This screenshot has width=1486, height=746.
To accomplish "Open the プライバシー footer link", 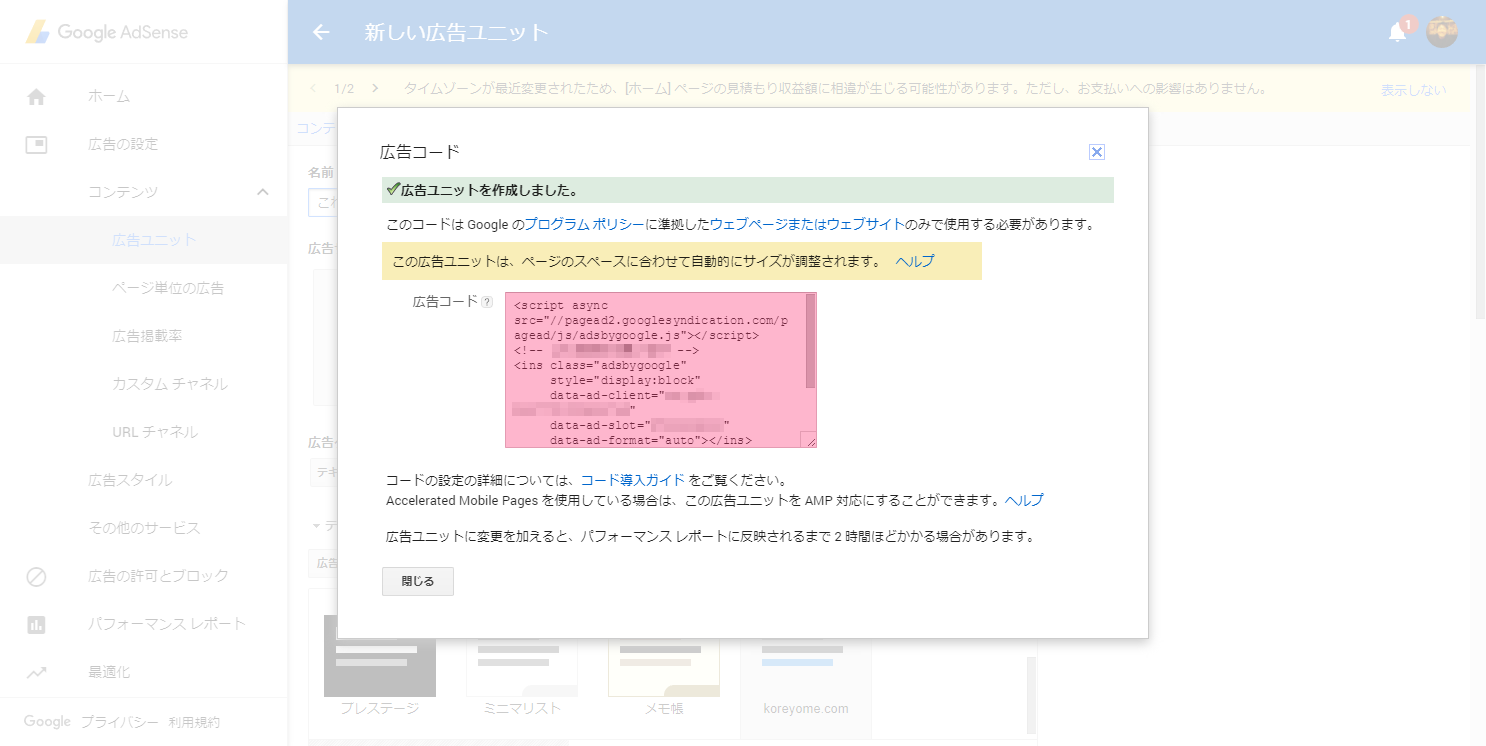I will [x=119, y=722].
